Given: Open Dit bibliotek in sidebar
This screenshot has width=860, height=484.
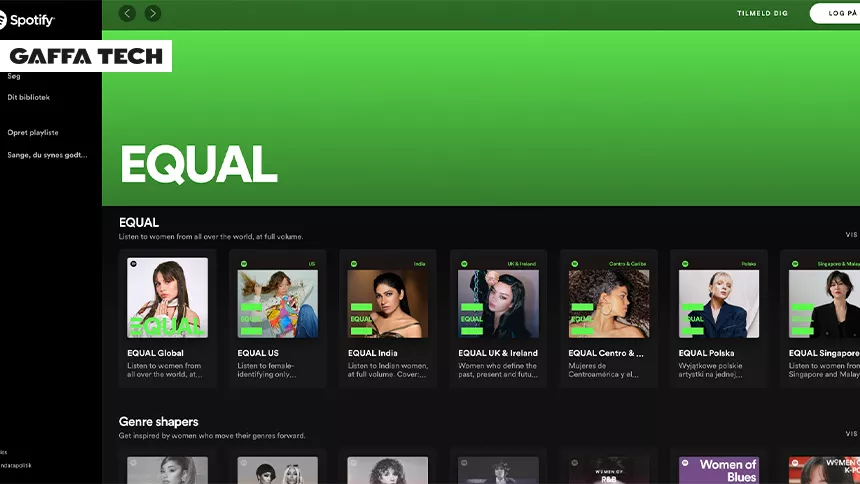Looking at the screenshot, I should [29, 97].
